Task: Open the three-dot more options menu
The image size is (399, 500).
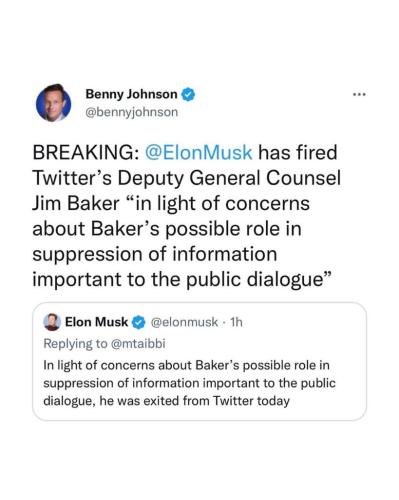Action: coord(359,95)
